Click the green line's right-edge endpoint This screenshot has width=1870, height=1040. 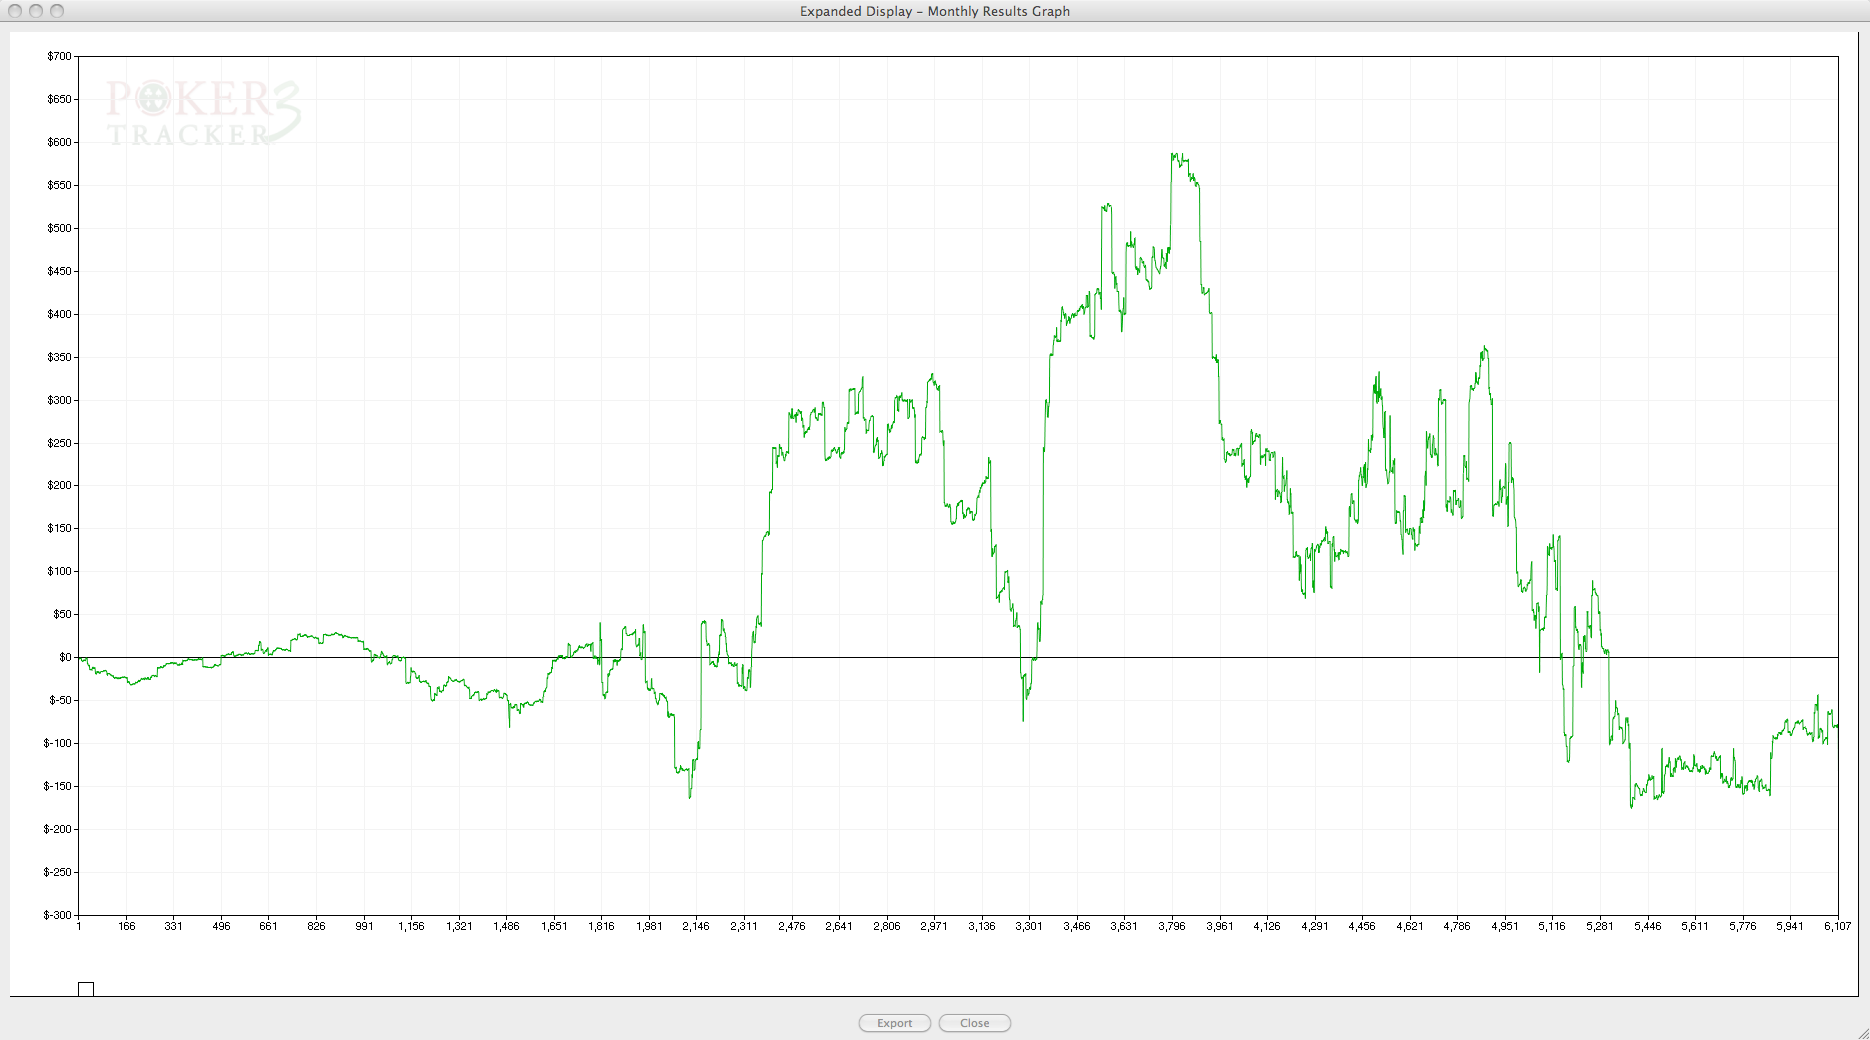tap(1837, 726)
